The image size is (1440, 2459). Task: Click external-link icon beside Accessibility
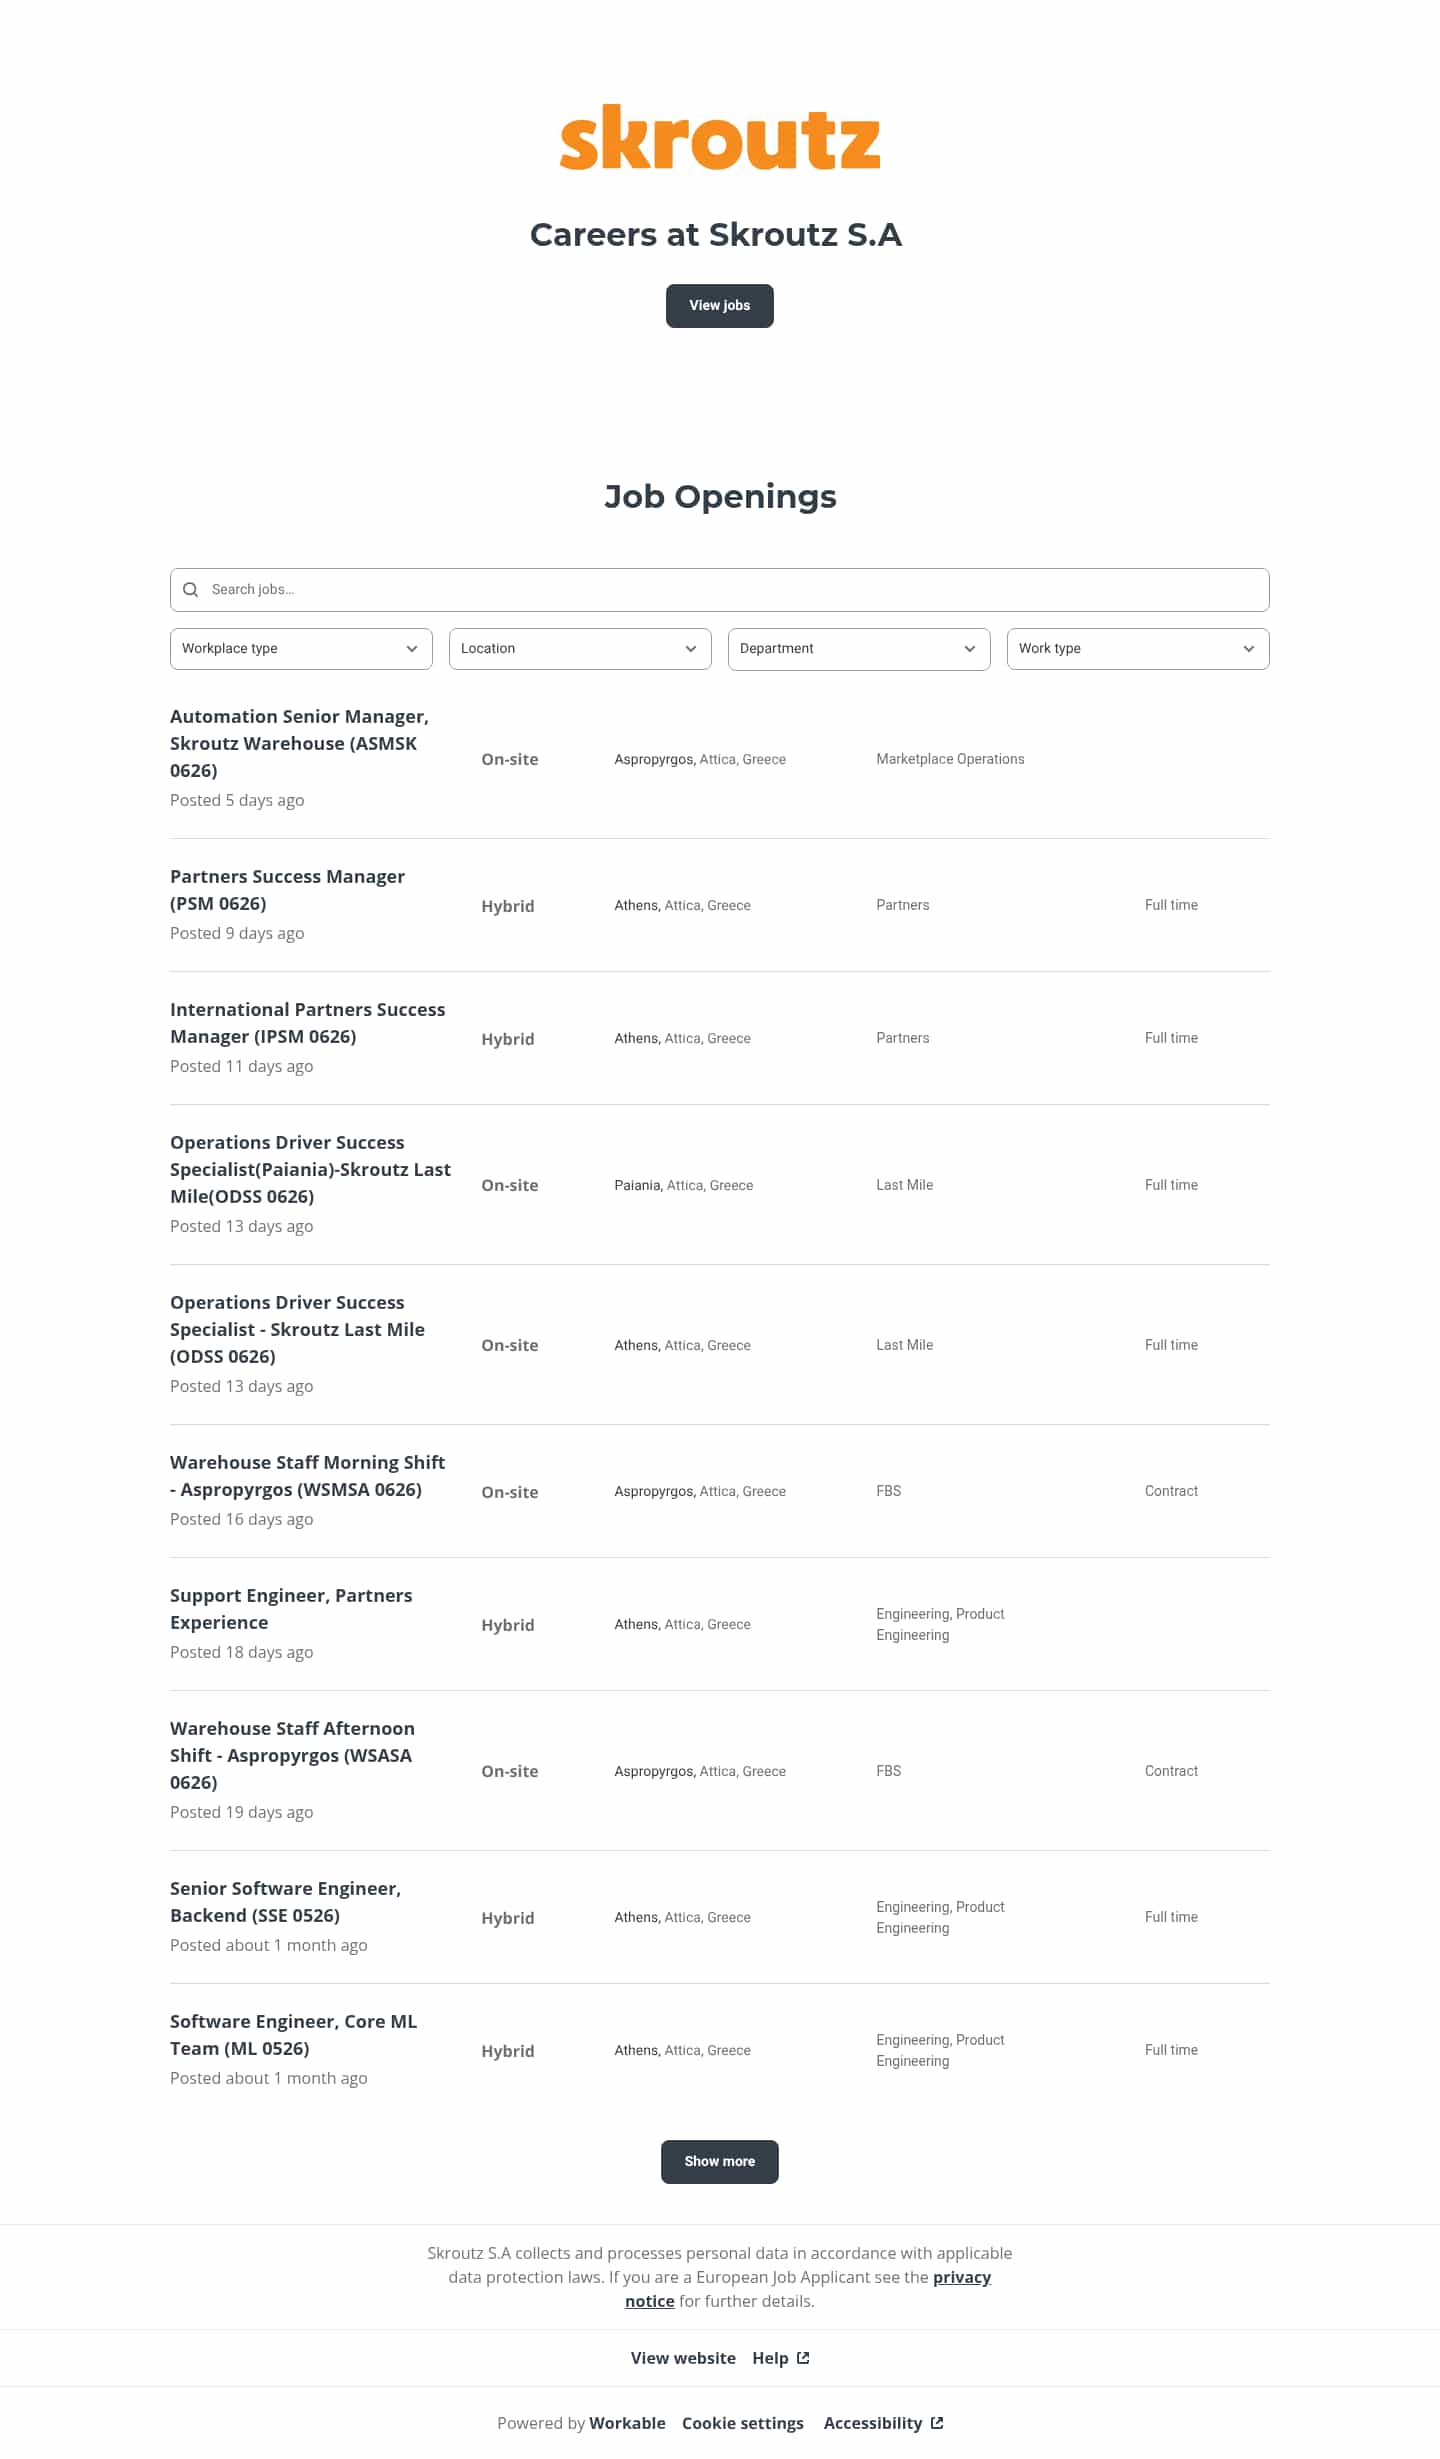click(x=937, y=2423)
